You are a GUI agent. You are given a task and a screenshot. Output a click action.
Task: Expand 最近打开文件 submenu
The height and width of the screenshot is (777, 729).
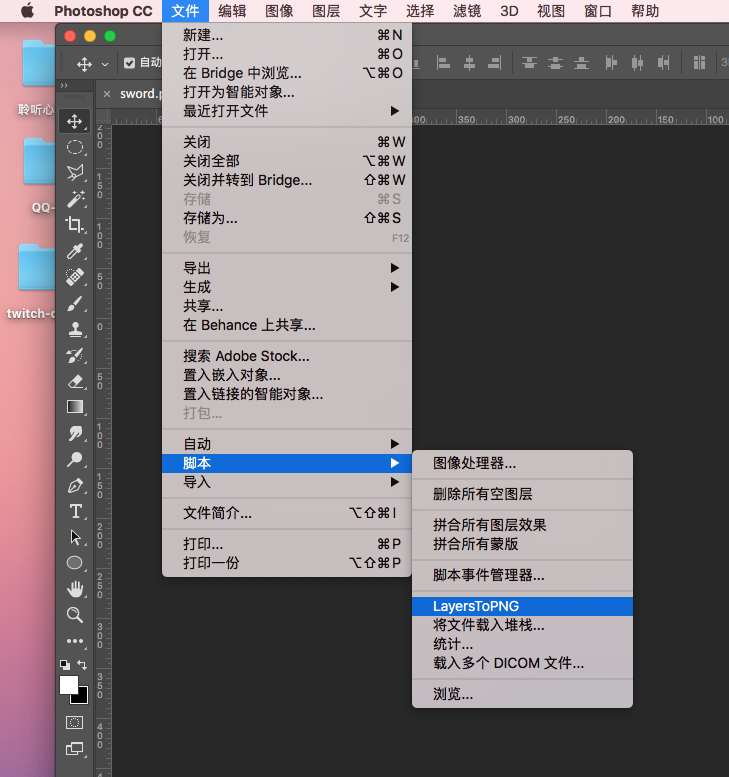(287, 111)
